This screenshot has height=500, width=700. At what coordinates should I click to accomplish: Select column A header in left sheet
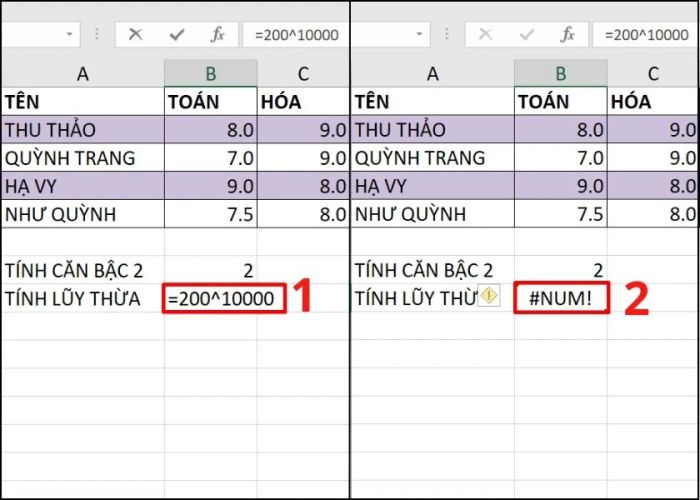(83, 74)
